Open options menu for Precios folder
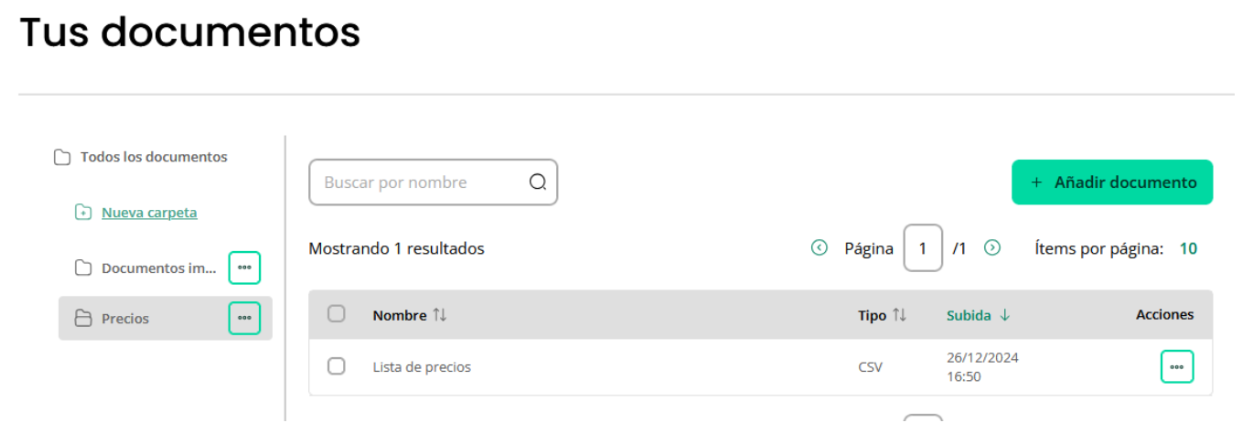This screenshot has width=1237, height=438. point(244,318)
